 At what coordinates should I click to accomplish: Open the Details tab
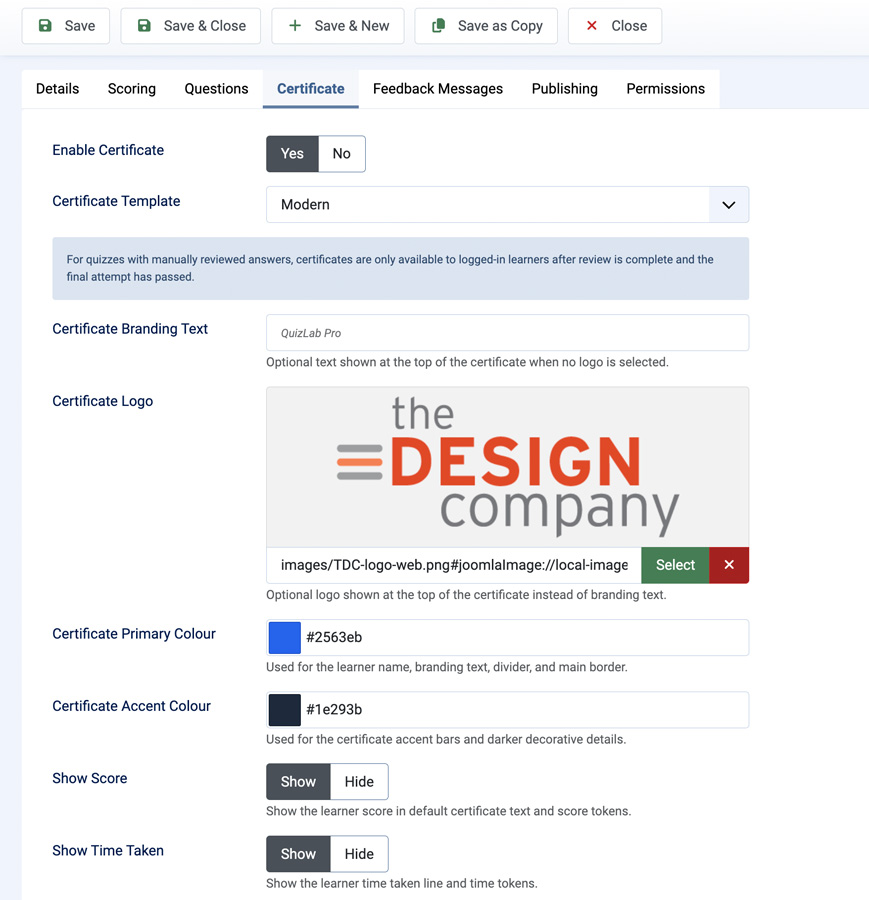tap(57, 88)
